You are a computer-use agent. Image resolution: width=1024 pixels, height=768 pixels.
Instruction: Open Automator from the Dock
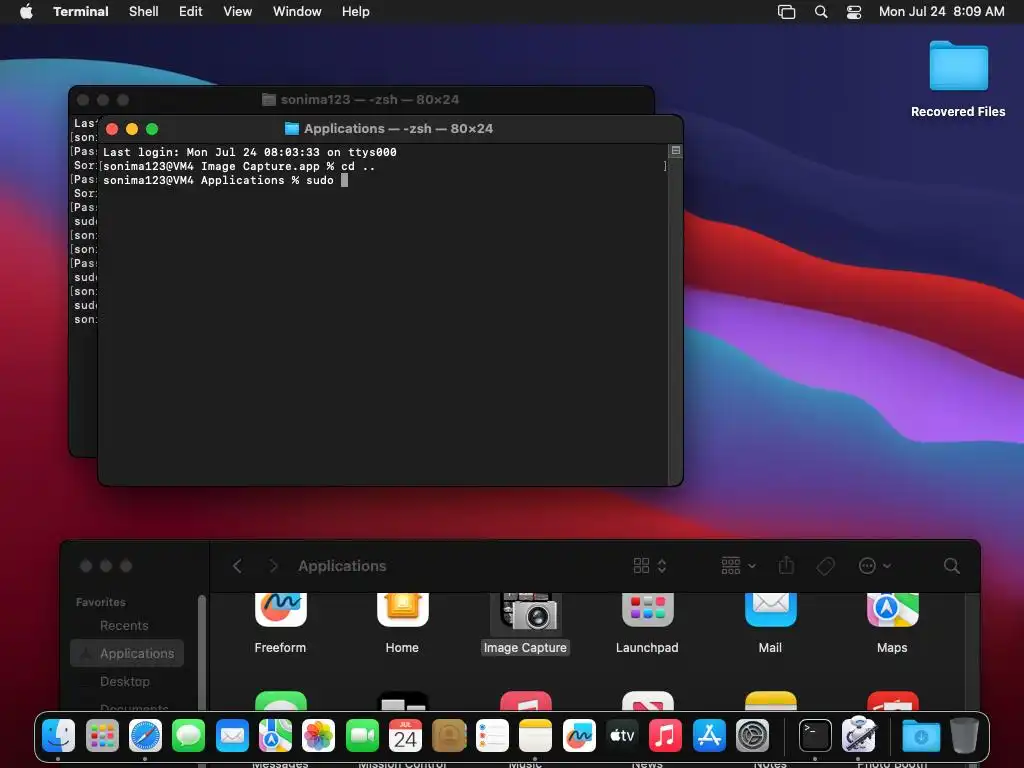pyautogui.click(x=859, y=735)
